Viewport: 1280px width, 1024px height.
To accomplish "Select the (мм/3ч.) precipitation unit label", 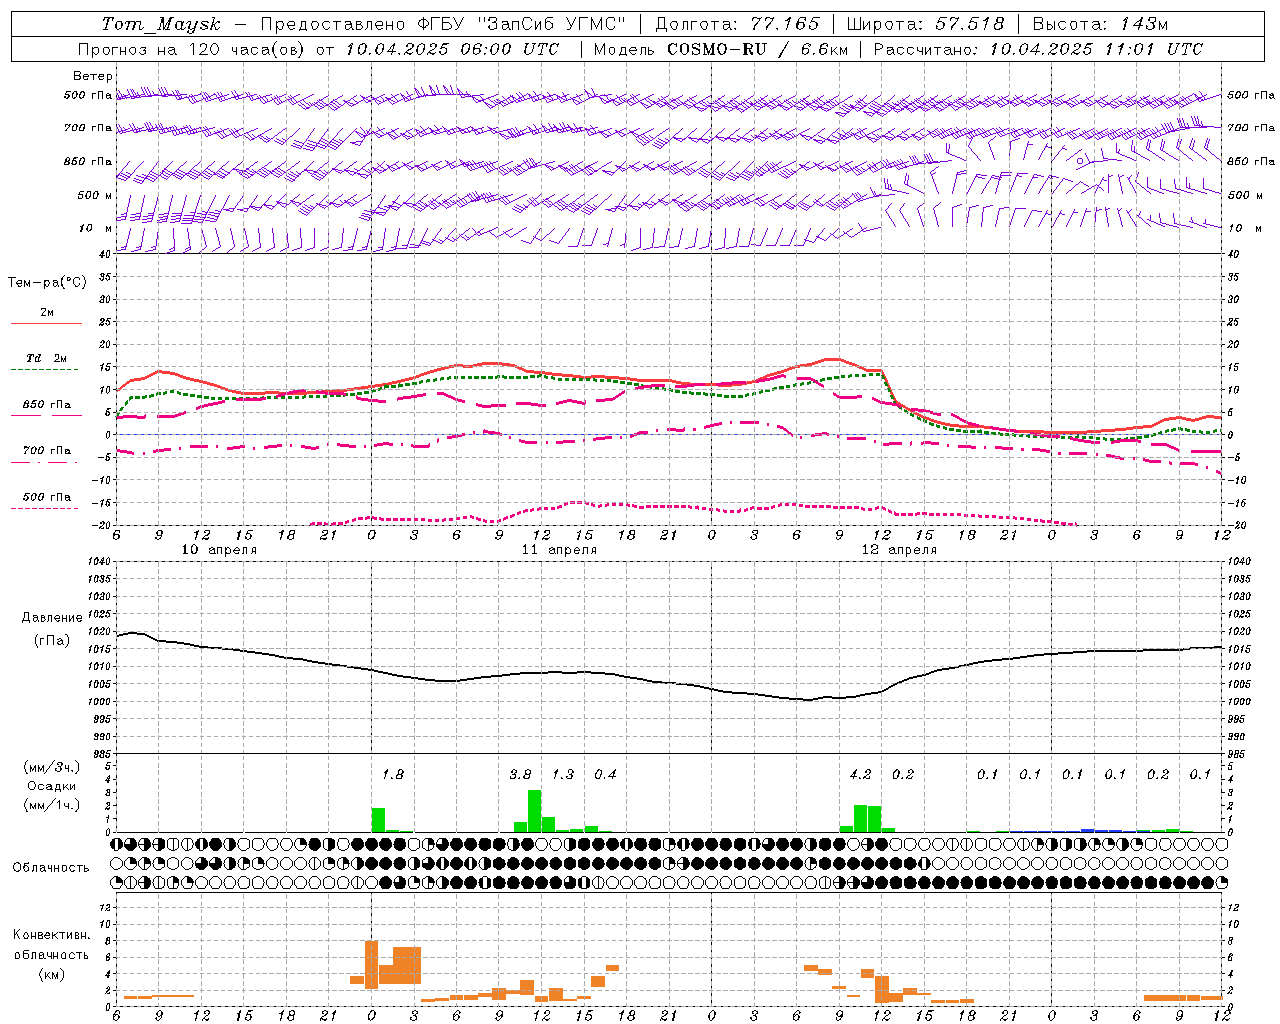I will (50, 767).
